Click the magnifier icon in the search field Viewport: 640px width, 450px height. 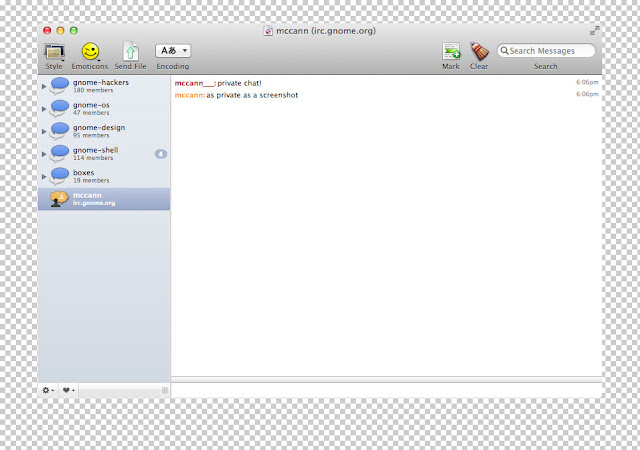(x=504, y=51)
